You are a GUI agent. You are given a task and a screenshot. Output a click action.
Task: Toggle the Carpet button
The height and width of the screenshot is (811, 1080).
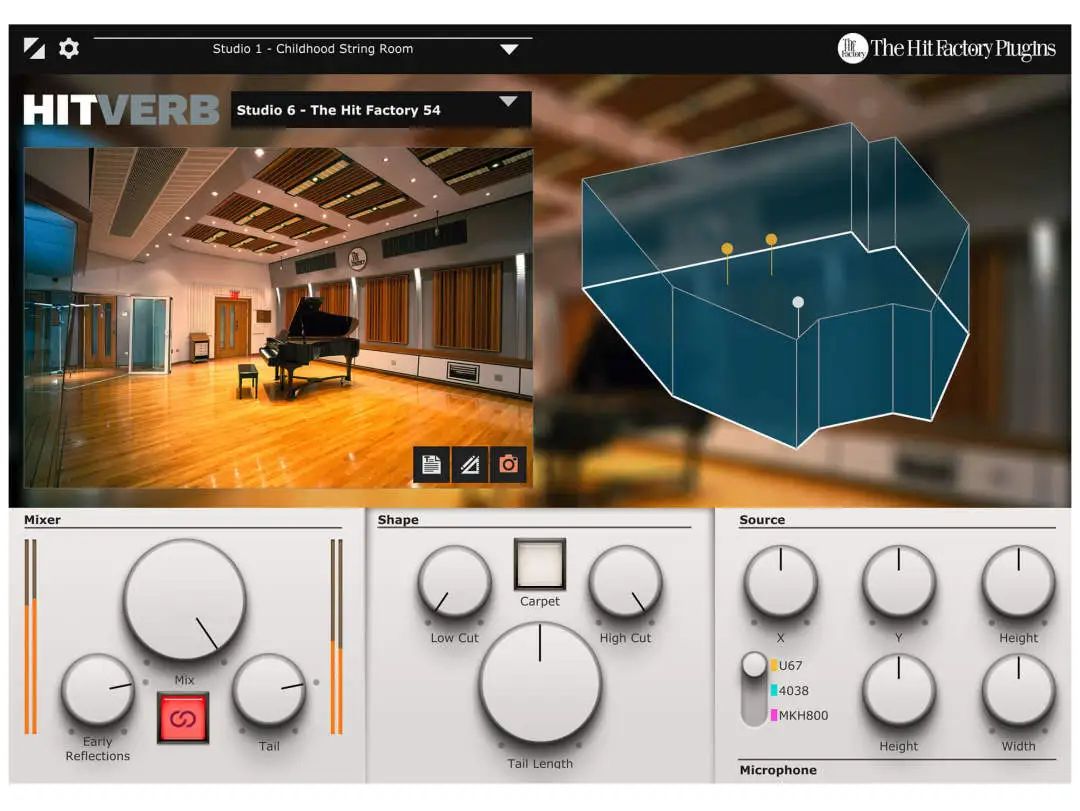(x=540, y=564)
